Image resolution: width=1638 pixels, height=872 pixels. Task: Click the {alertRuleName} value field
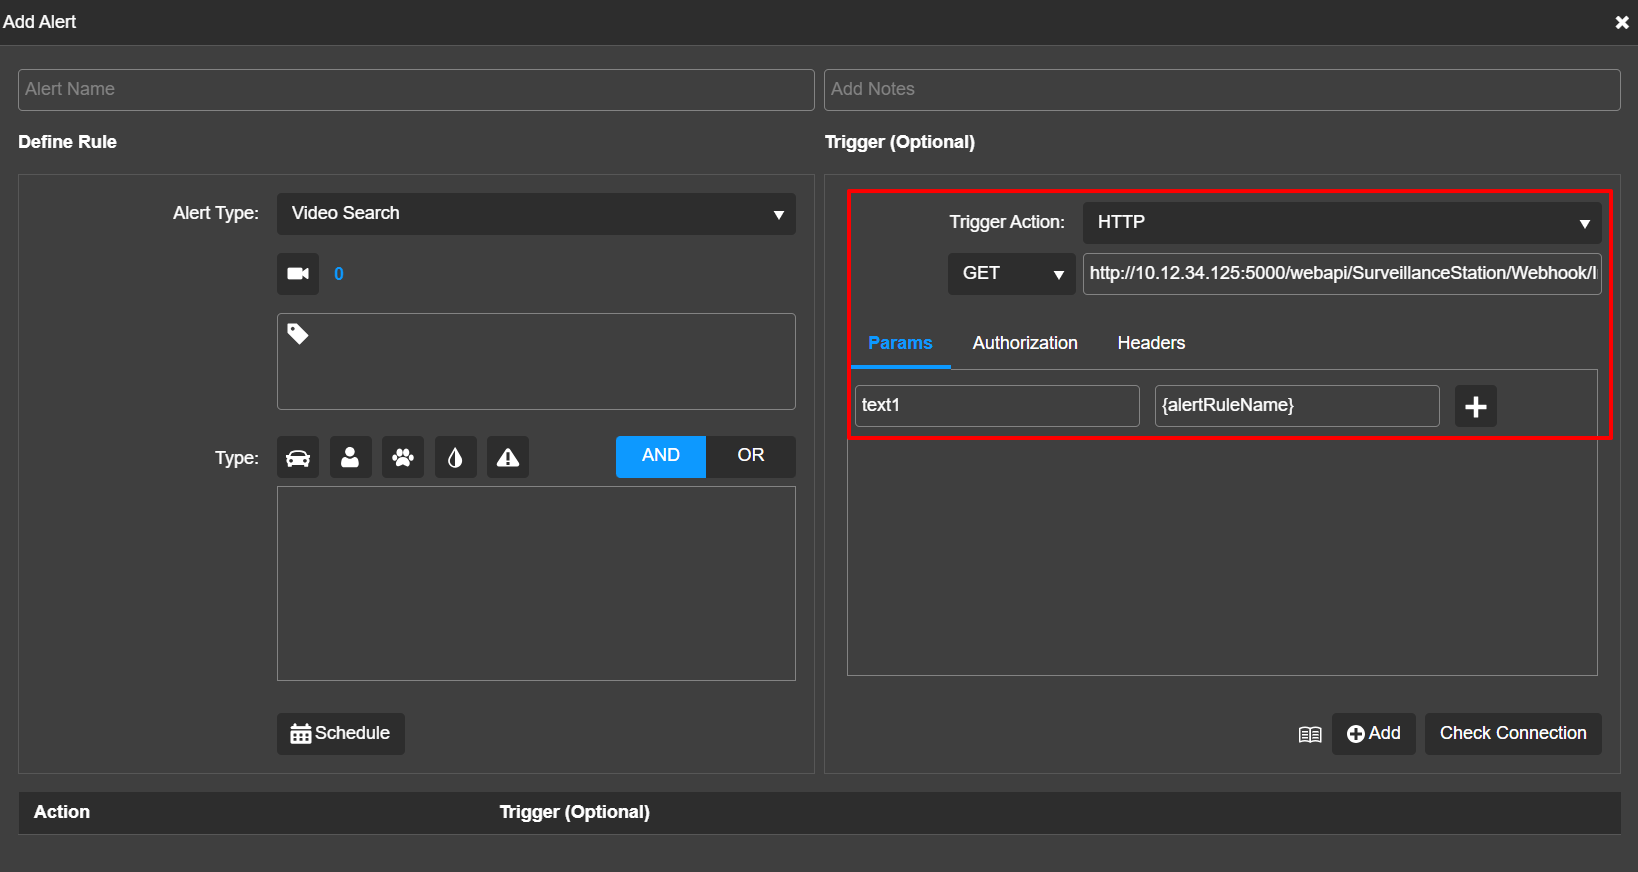point(1297,406)
